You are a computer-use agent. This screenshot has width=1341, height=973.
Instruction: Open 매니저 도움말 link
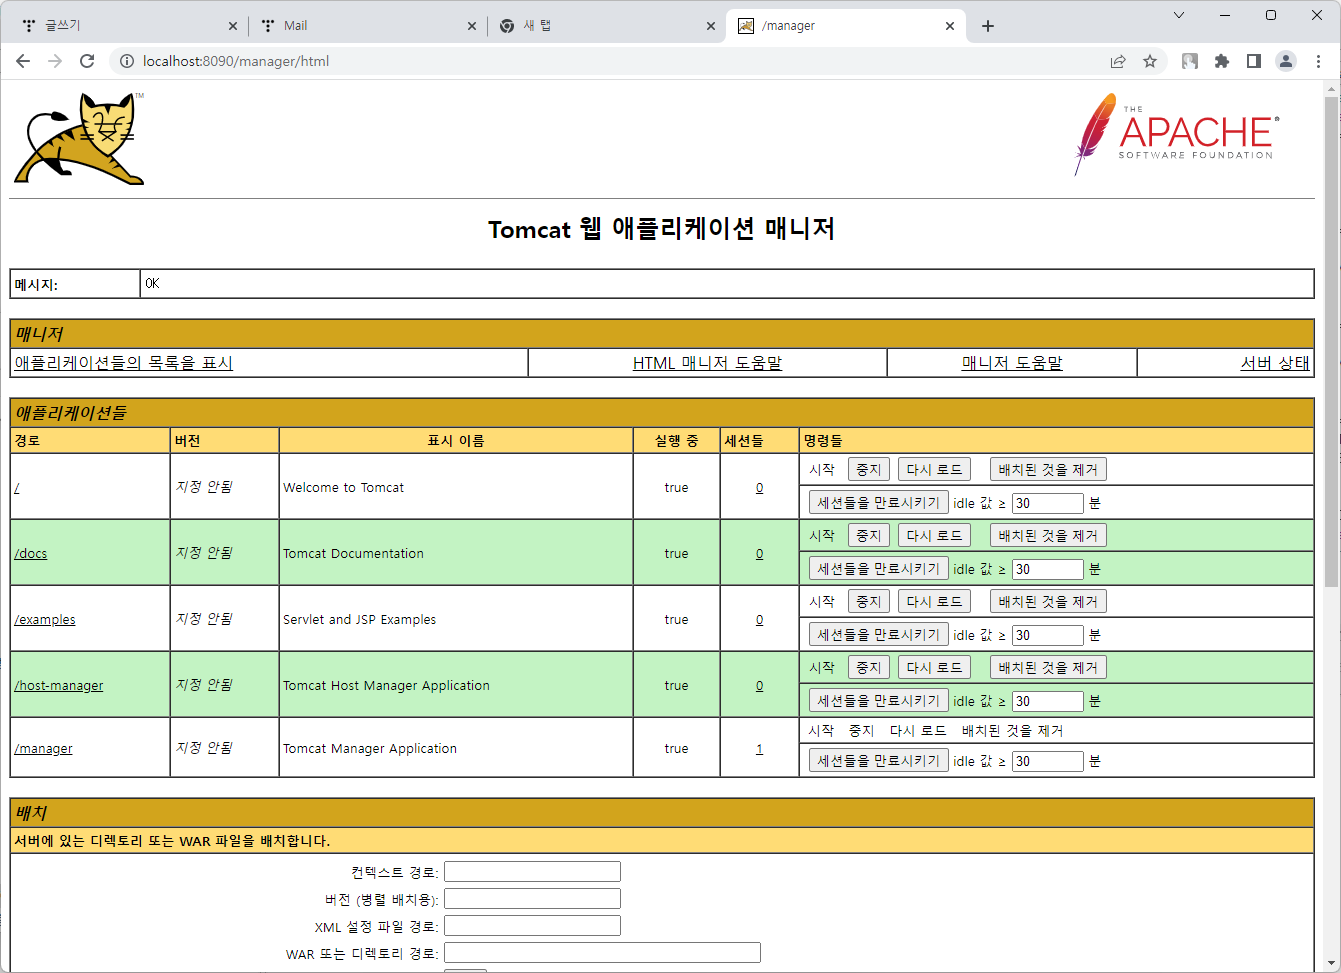click(1012, 363)
